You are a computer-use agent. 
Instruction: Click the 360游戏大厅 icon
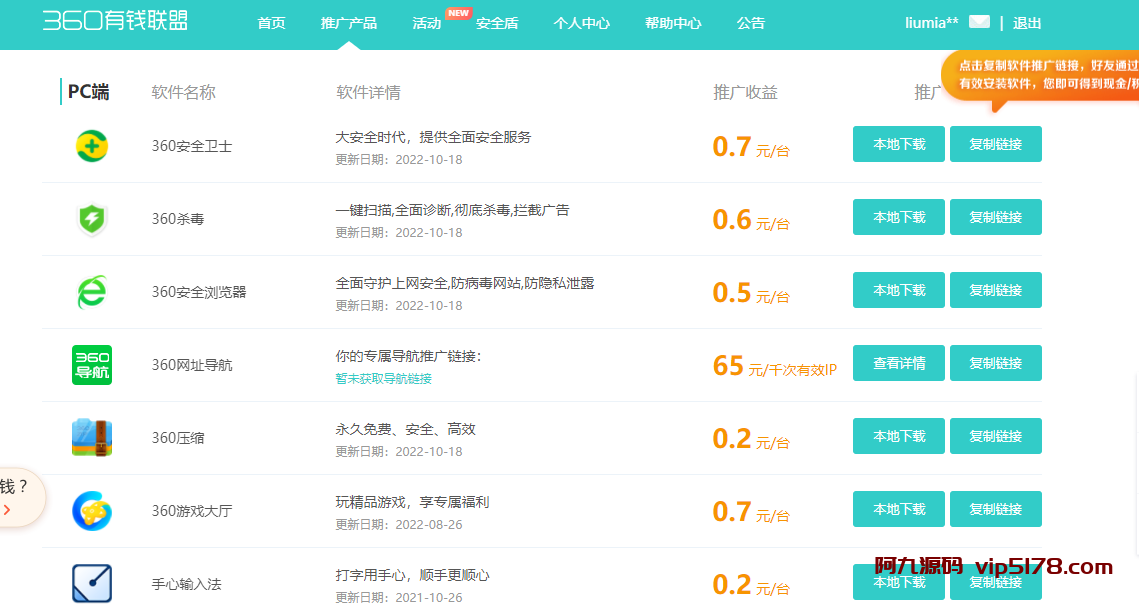point(92,511)
